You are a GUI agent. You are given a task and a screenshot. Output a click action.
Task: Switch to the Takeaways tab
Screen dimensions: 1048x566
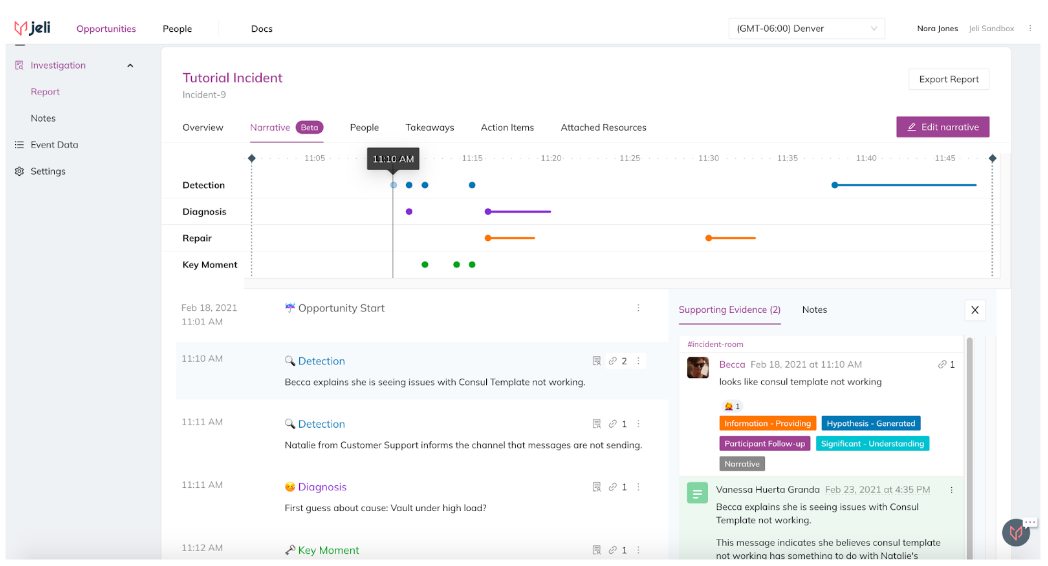430,128
